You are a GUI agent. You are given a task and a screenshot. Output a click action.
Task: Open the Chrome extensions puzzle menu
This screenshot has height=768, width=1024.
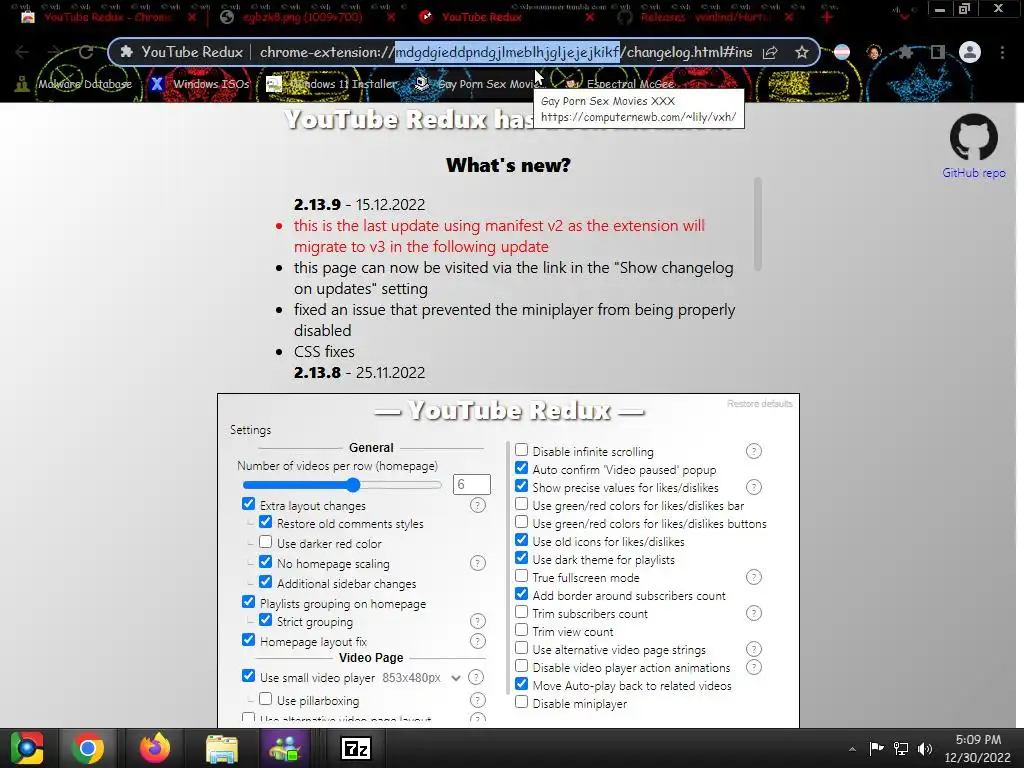[x=905, y=52]
